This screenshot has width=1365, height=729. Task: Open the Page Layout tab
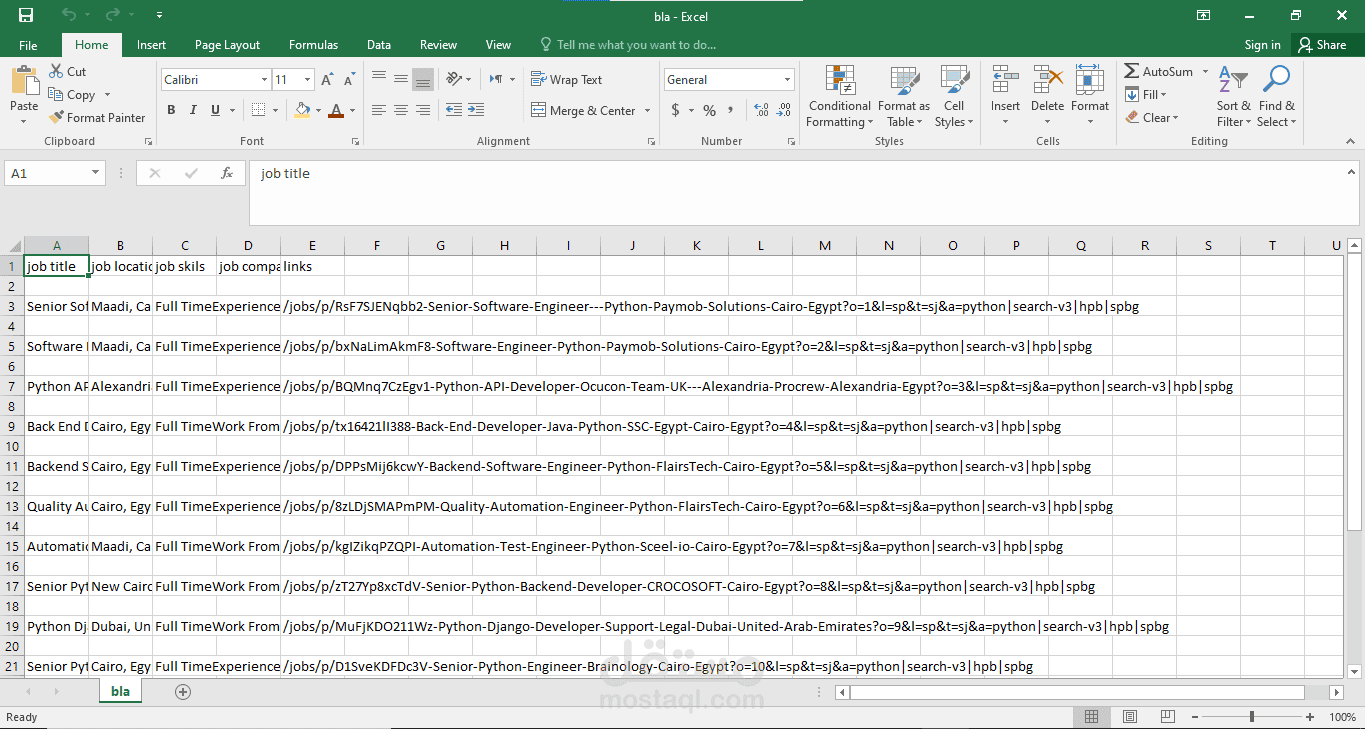(227, 45)
